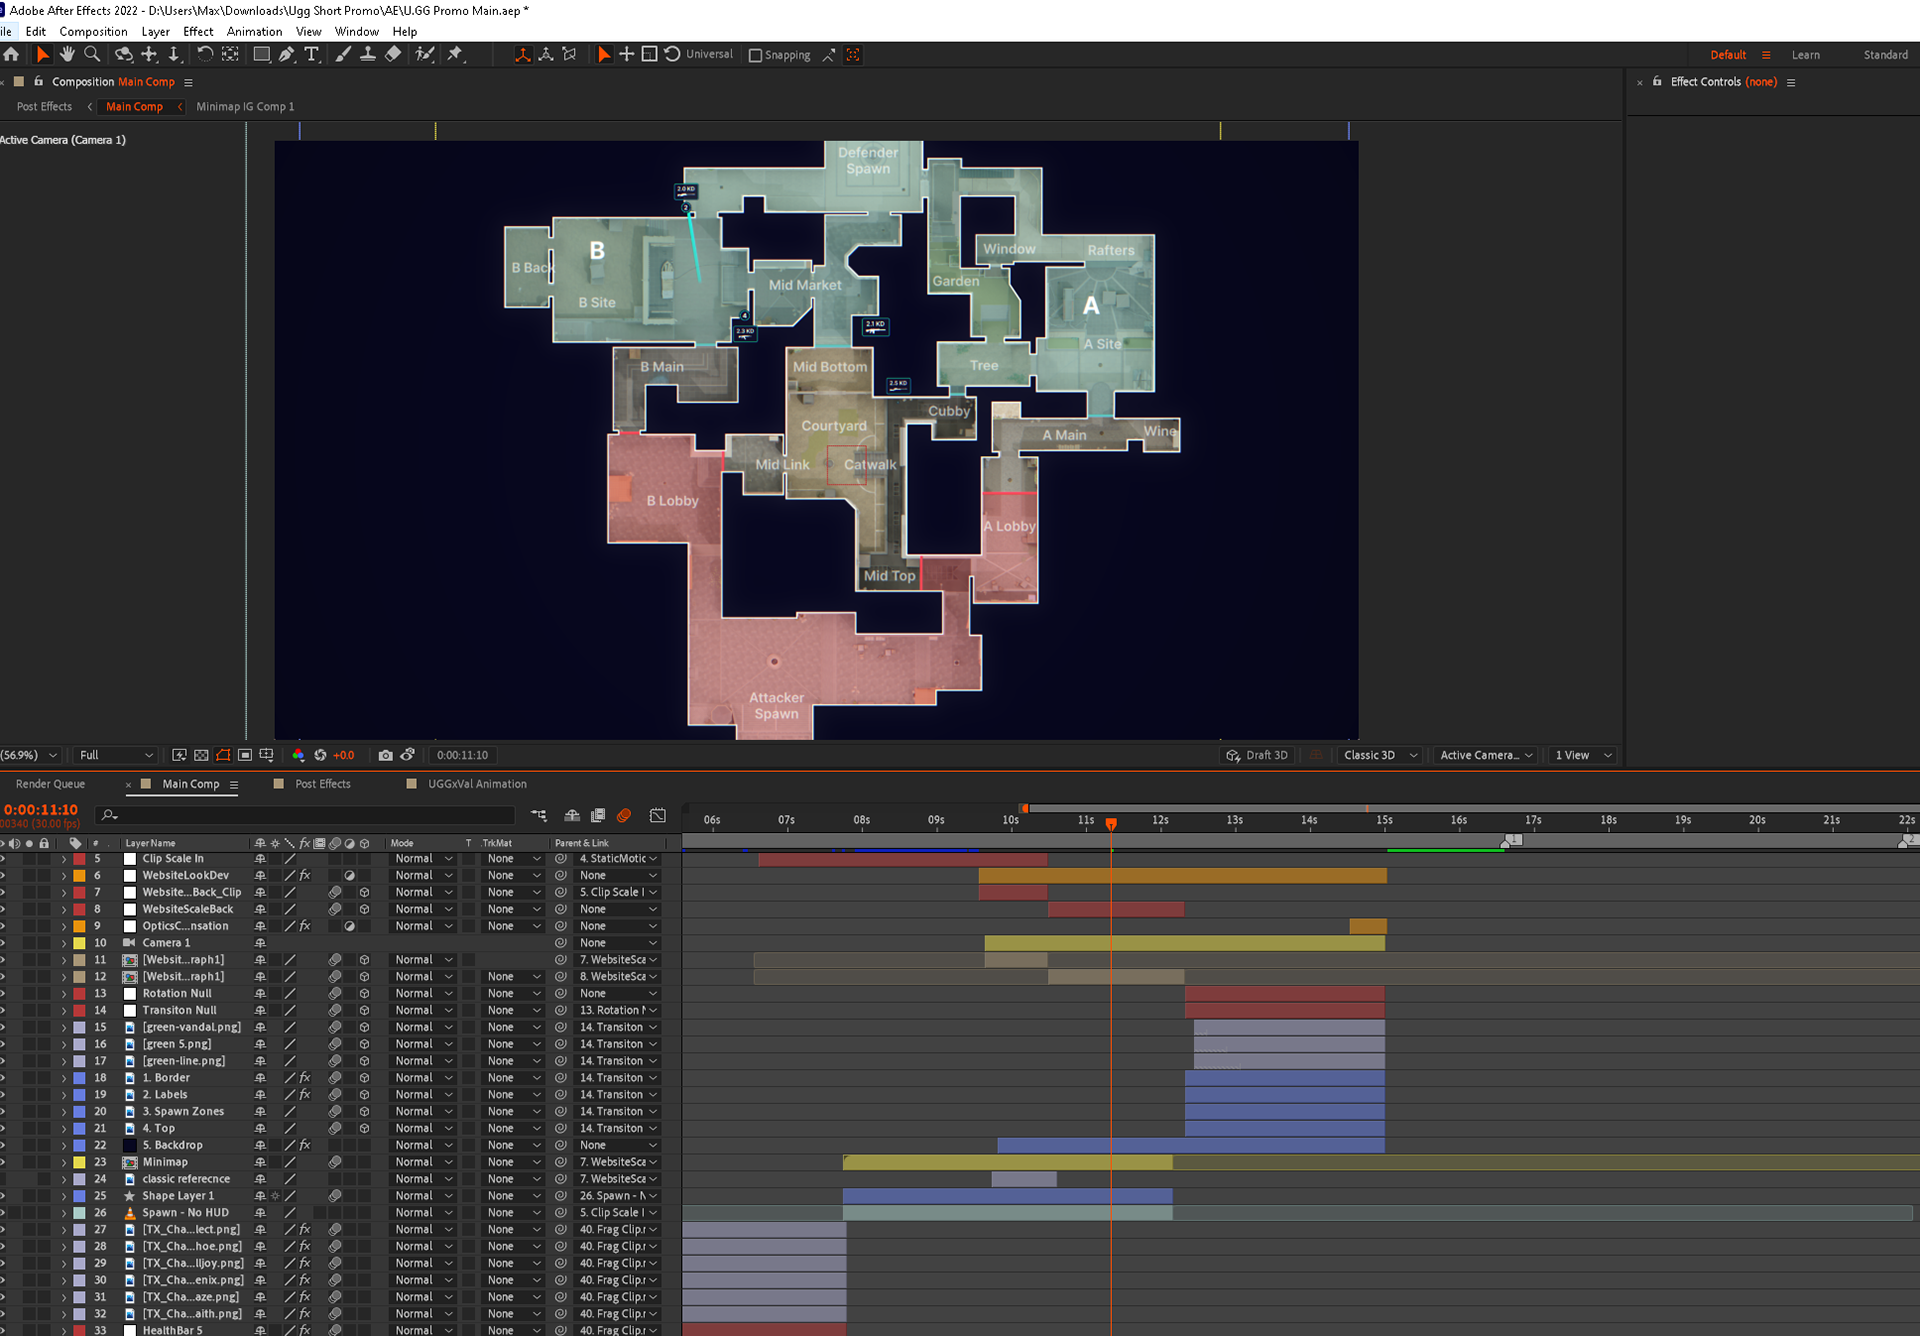
Task: Toggle Draft 3D mode
Action: pos(1259,755)
